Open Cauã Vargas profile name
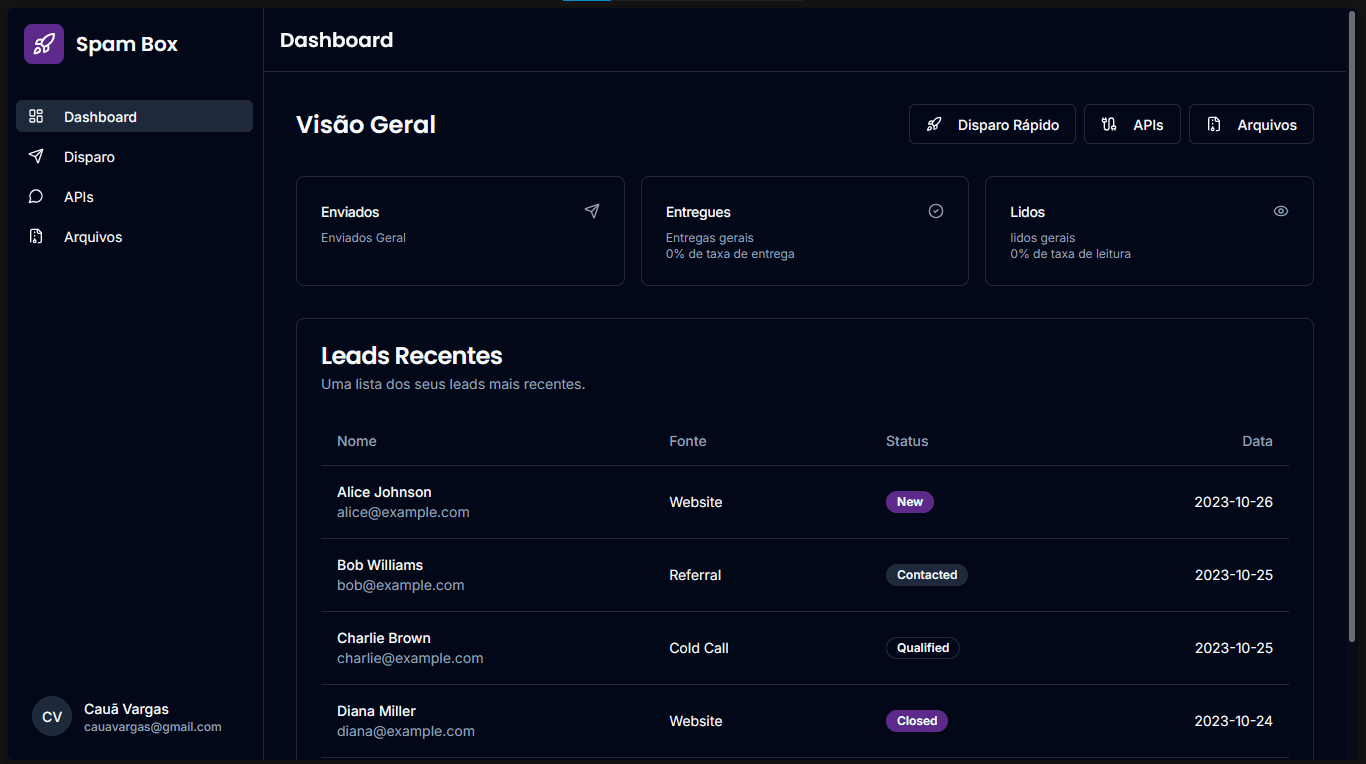Image resolution: width=1366 pixels, height=764 pixels. [126, 709]
